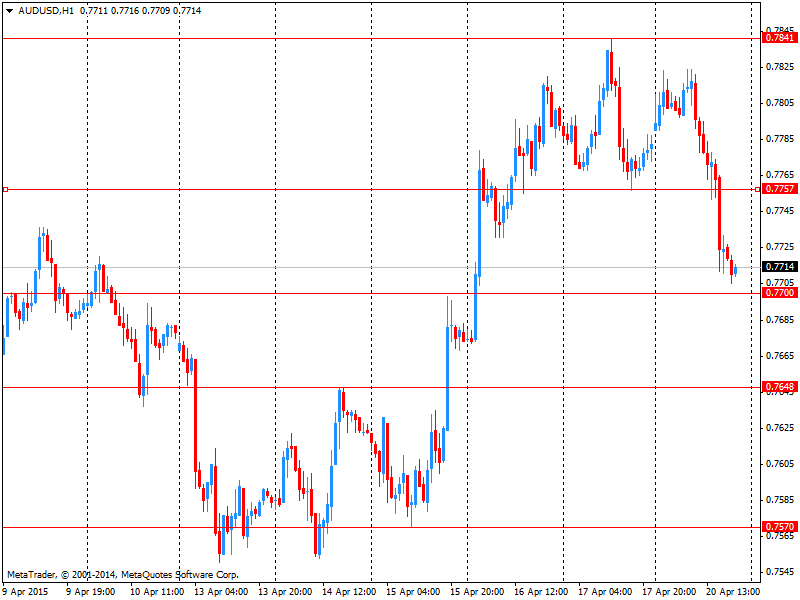Click the 0.7605 price scale value
The image size is (800, 600).
pos(780,464)
